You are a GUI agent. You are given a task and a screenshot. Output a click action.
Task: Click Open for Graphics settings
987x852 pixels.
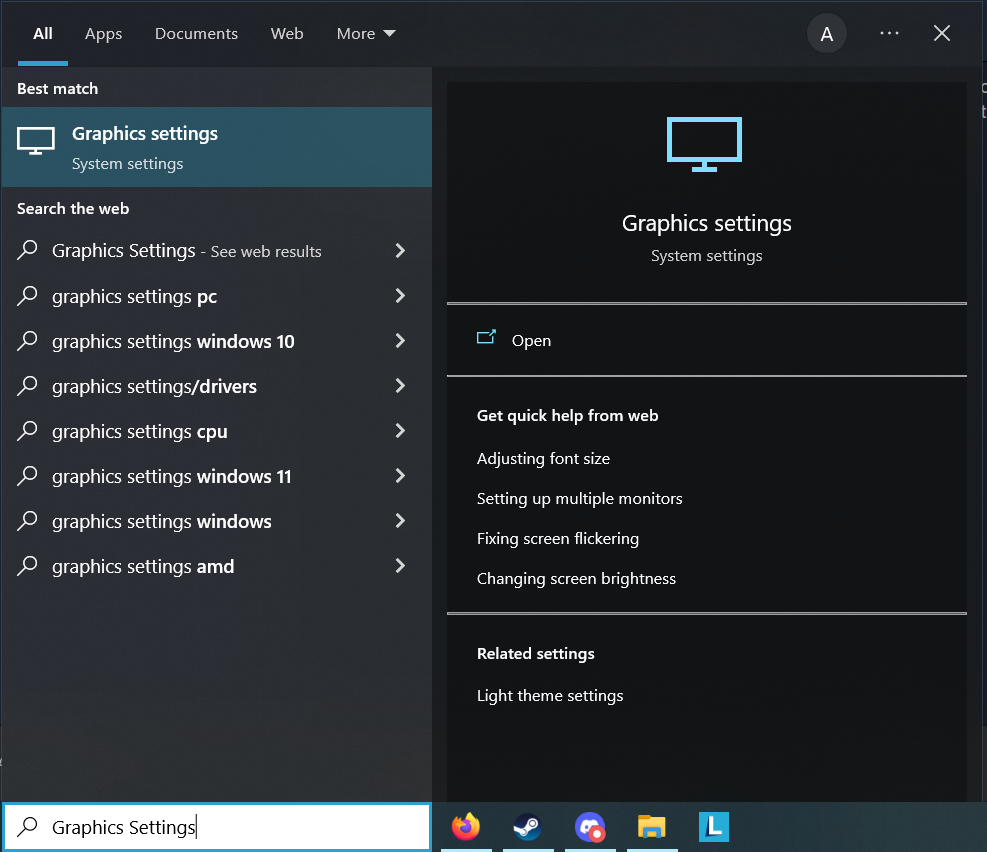(x=531, y=340)
